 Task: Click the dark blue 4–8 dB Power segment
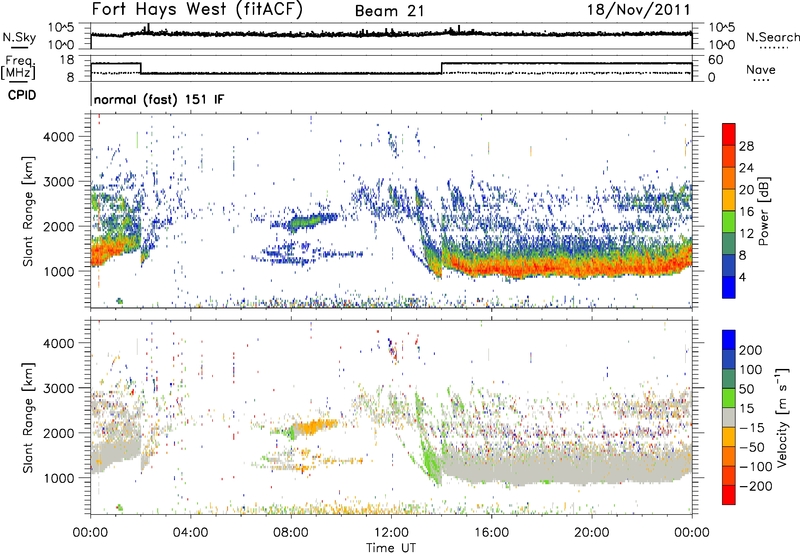[x=729, y=265]
